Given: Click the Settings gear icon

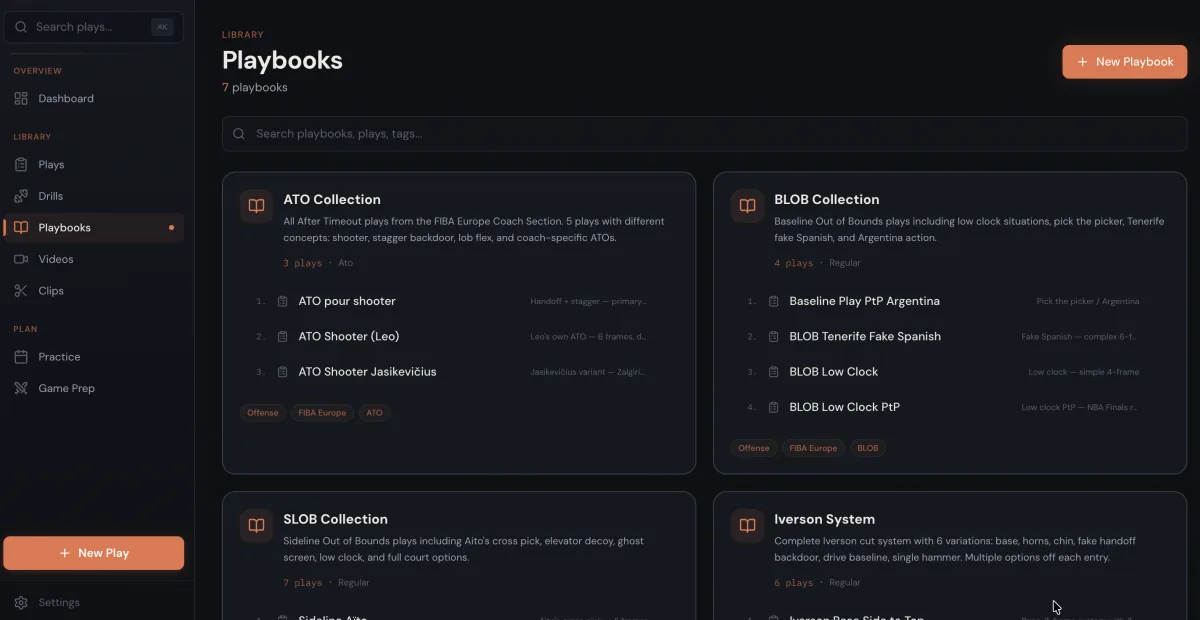Looking at the screenshot, I should tap(21, 603).
